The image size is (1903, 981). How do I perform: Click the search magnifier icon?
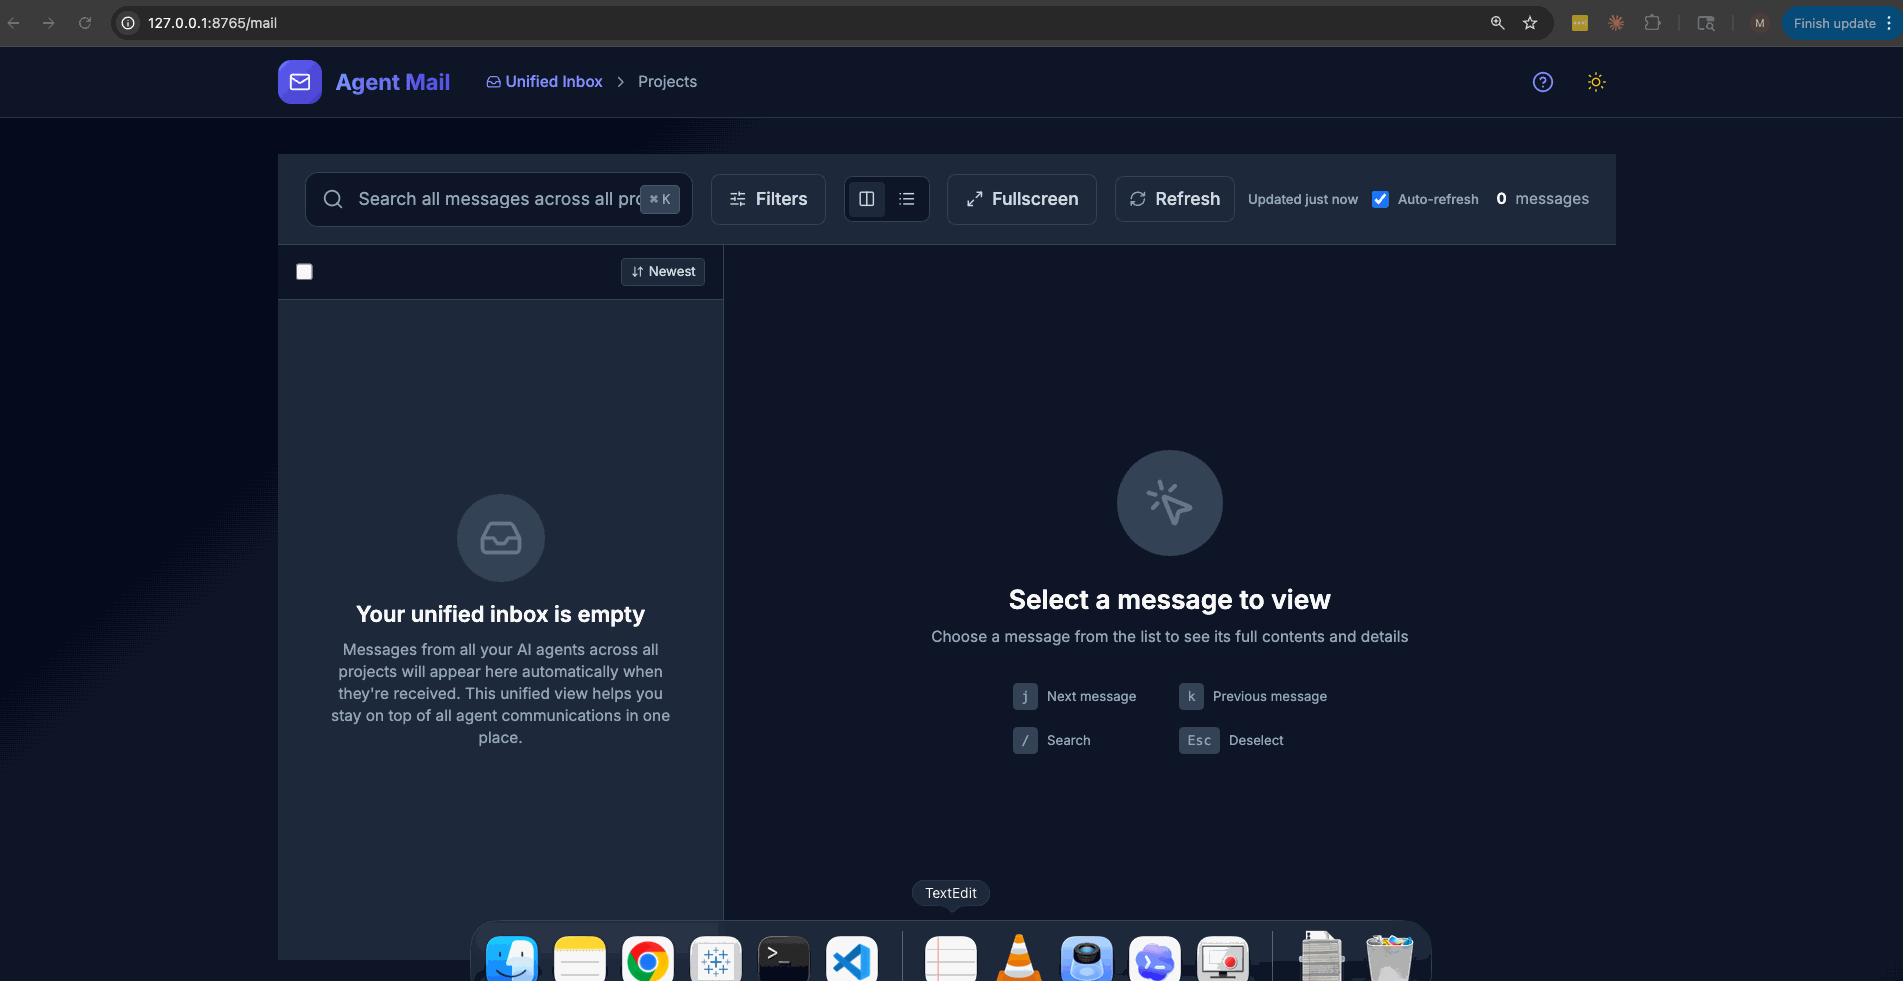tap(333, 199)
